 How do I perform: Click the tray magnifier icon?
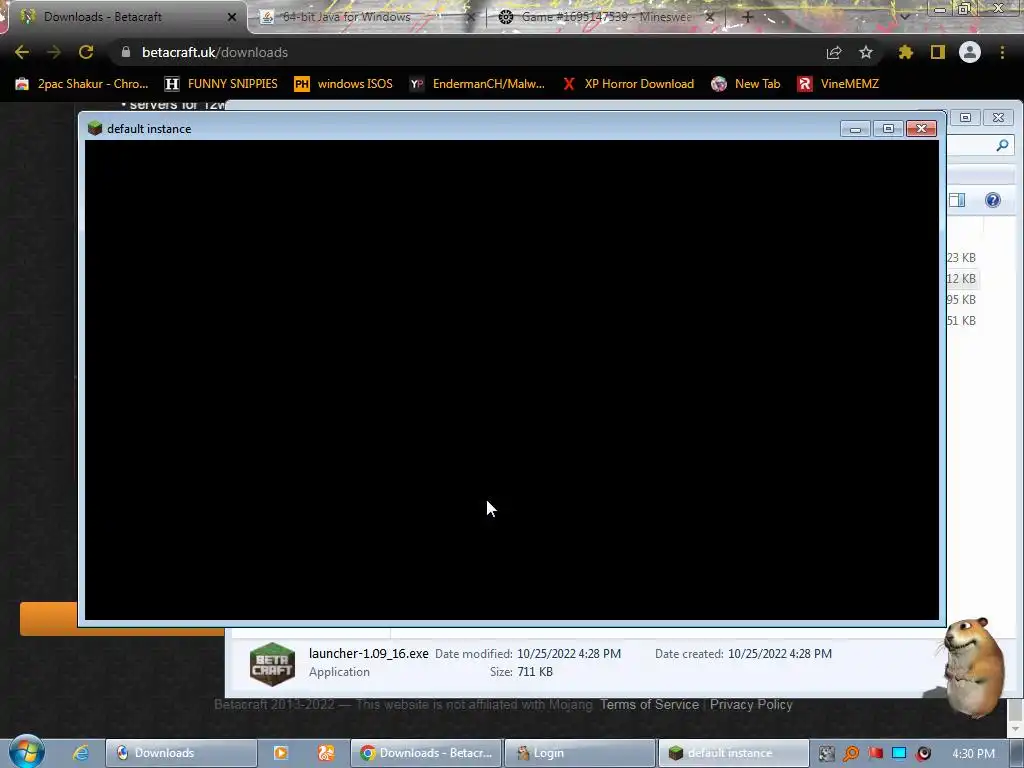coord(851,754)
